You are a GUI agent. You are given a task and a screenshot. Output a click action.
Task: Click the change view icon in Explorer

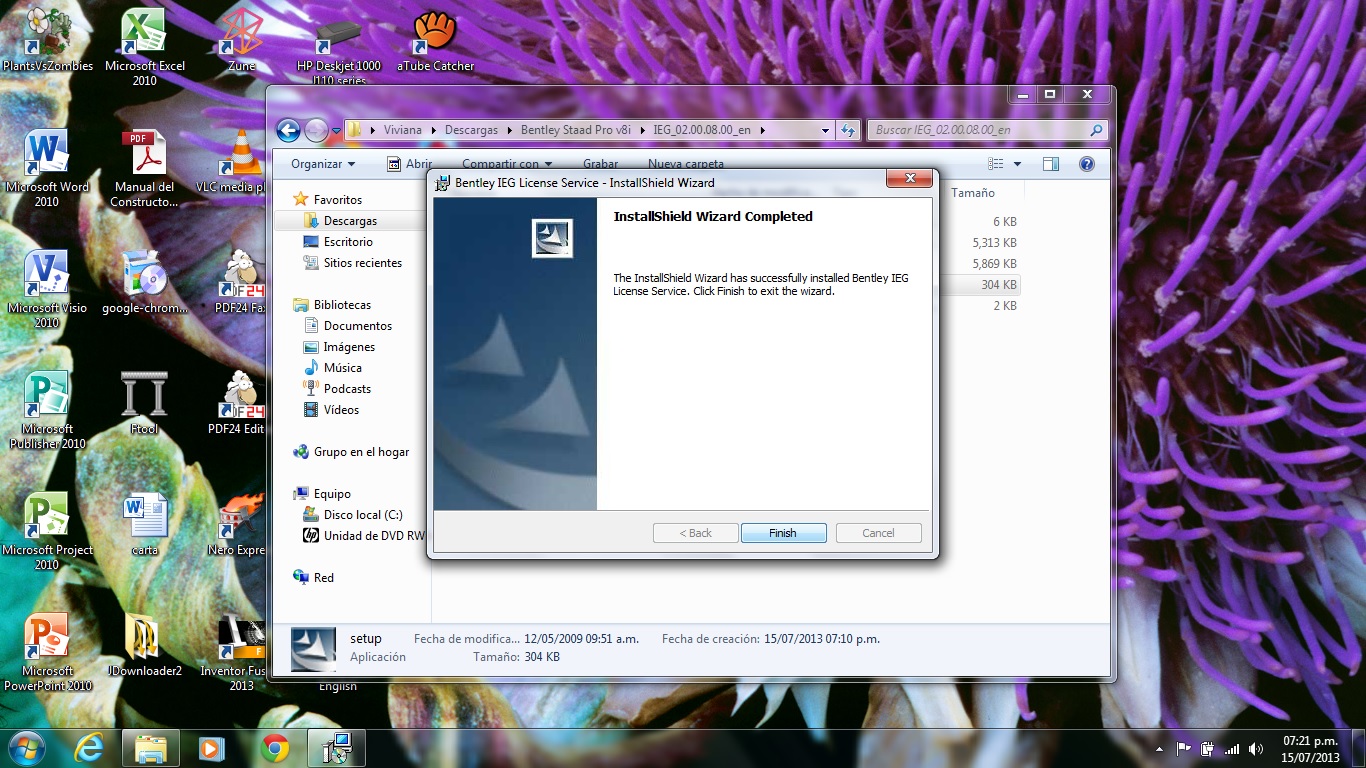[995, 164]
